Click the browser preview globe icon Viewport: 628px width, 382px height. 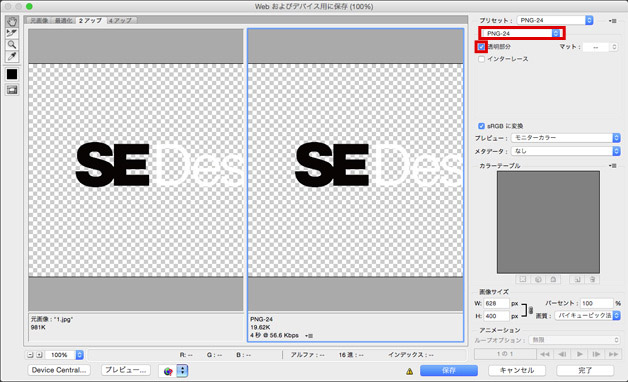(168, 371)
